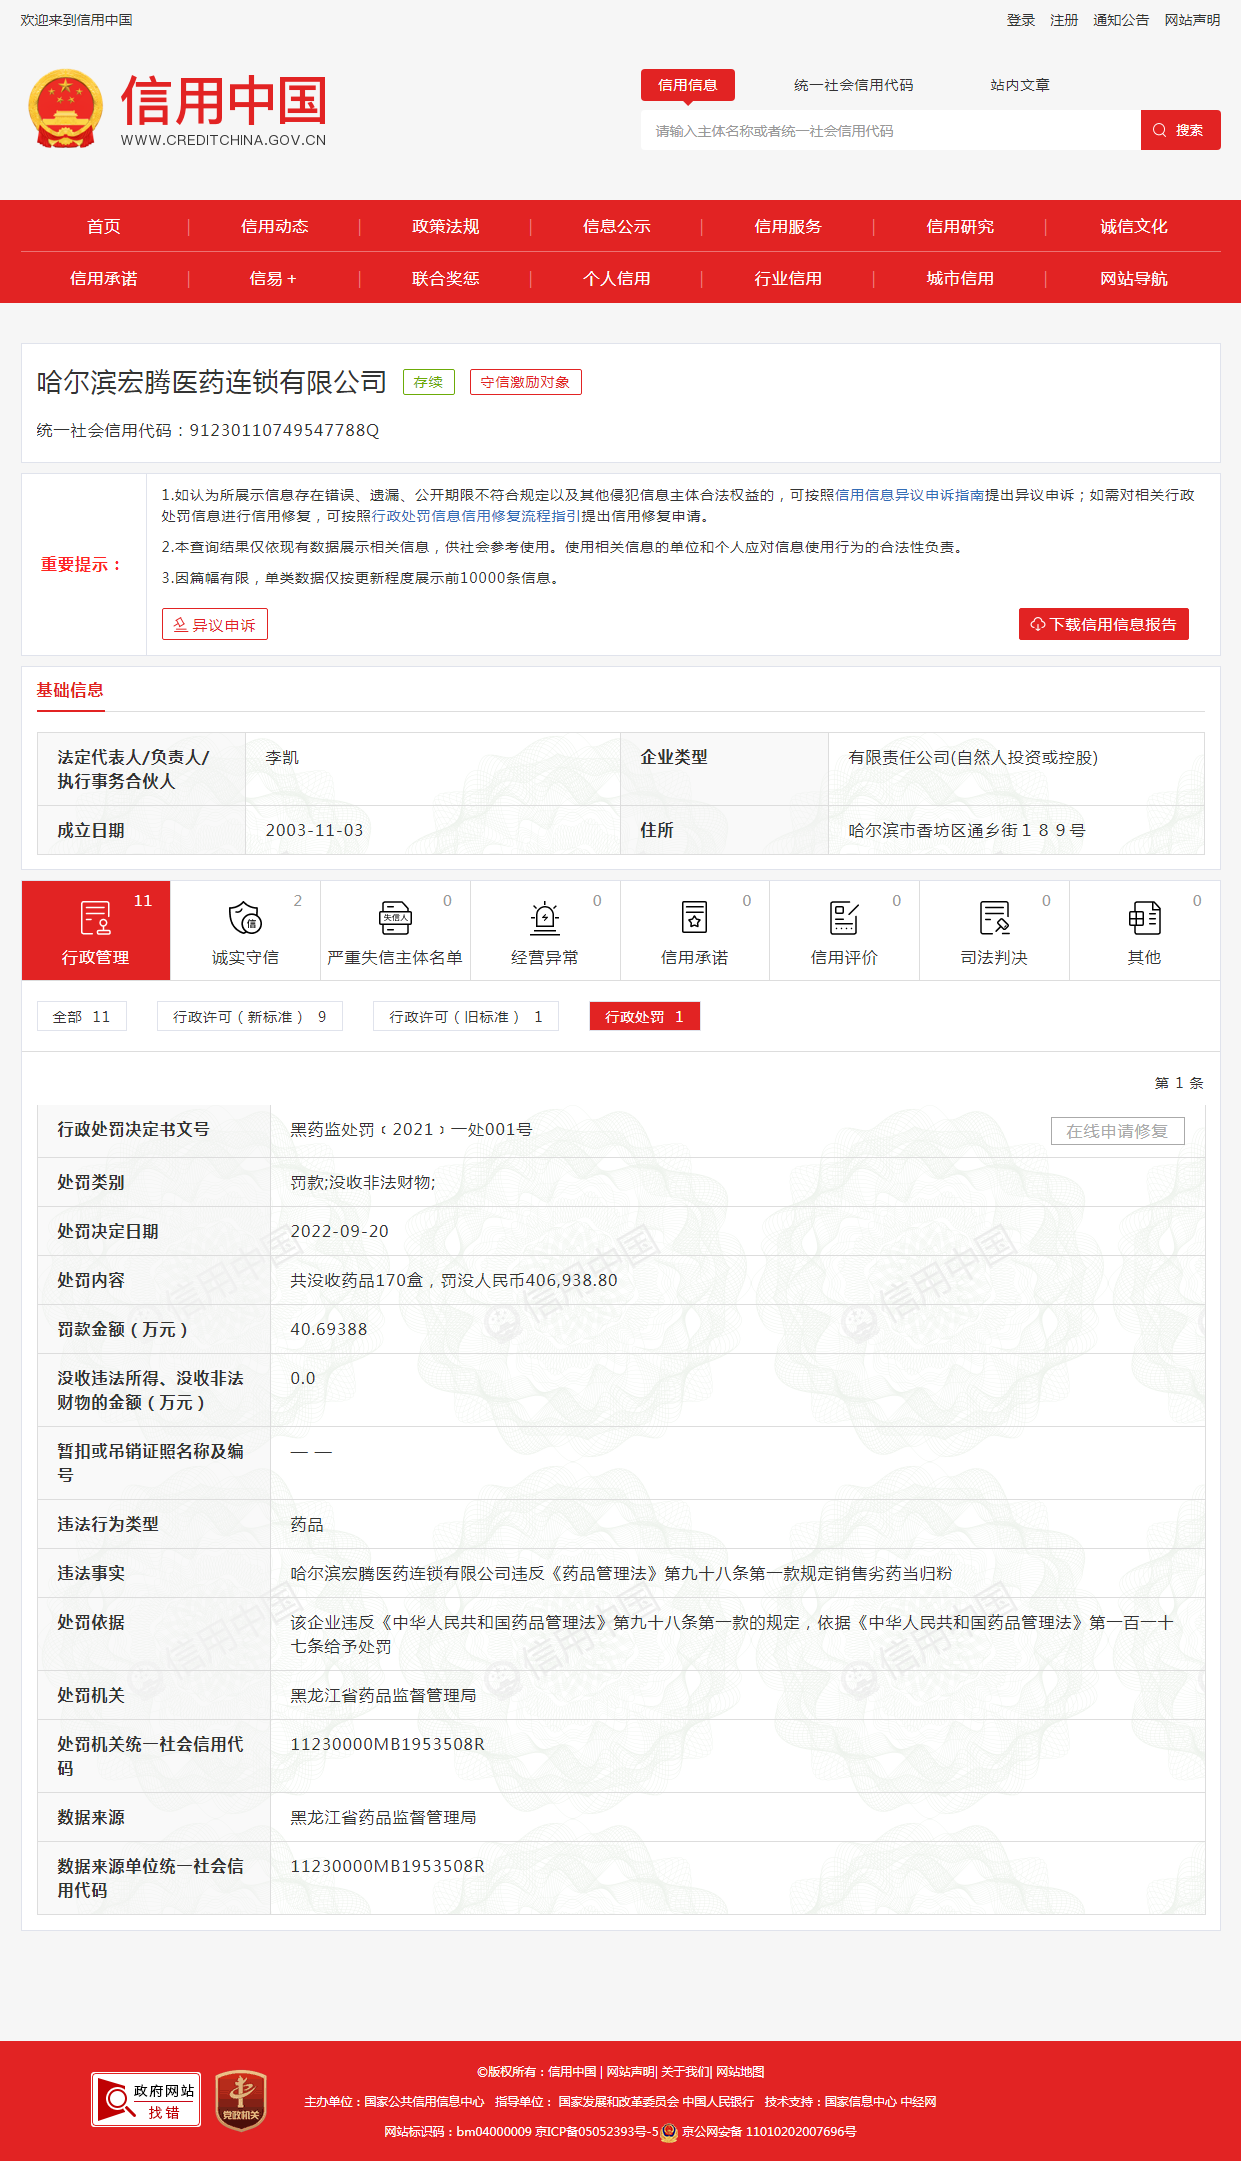Open the 信用服务 navigation item
This screenshot has height=2161, width=1241.
(x=788, y=226)
